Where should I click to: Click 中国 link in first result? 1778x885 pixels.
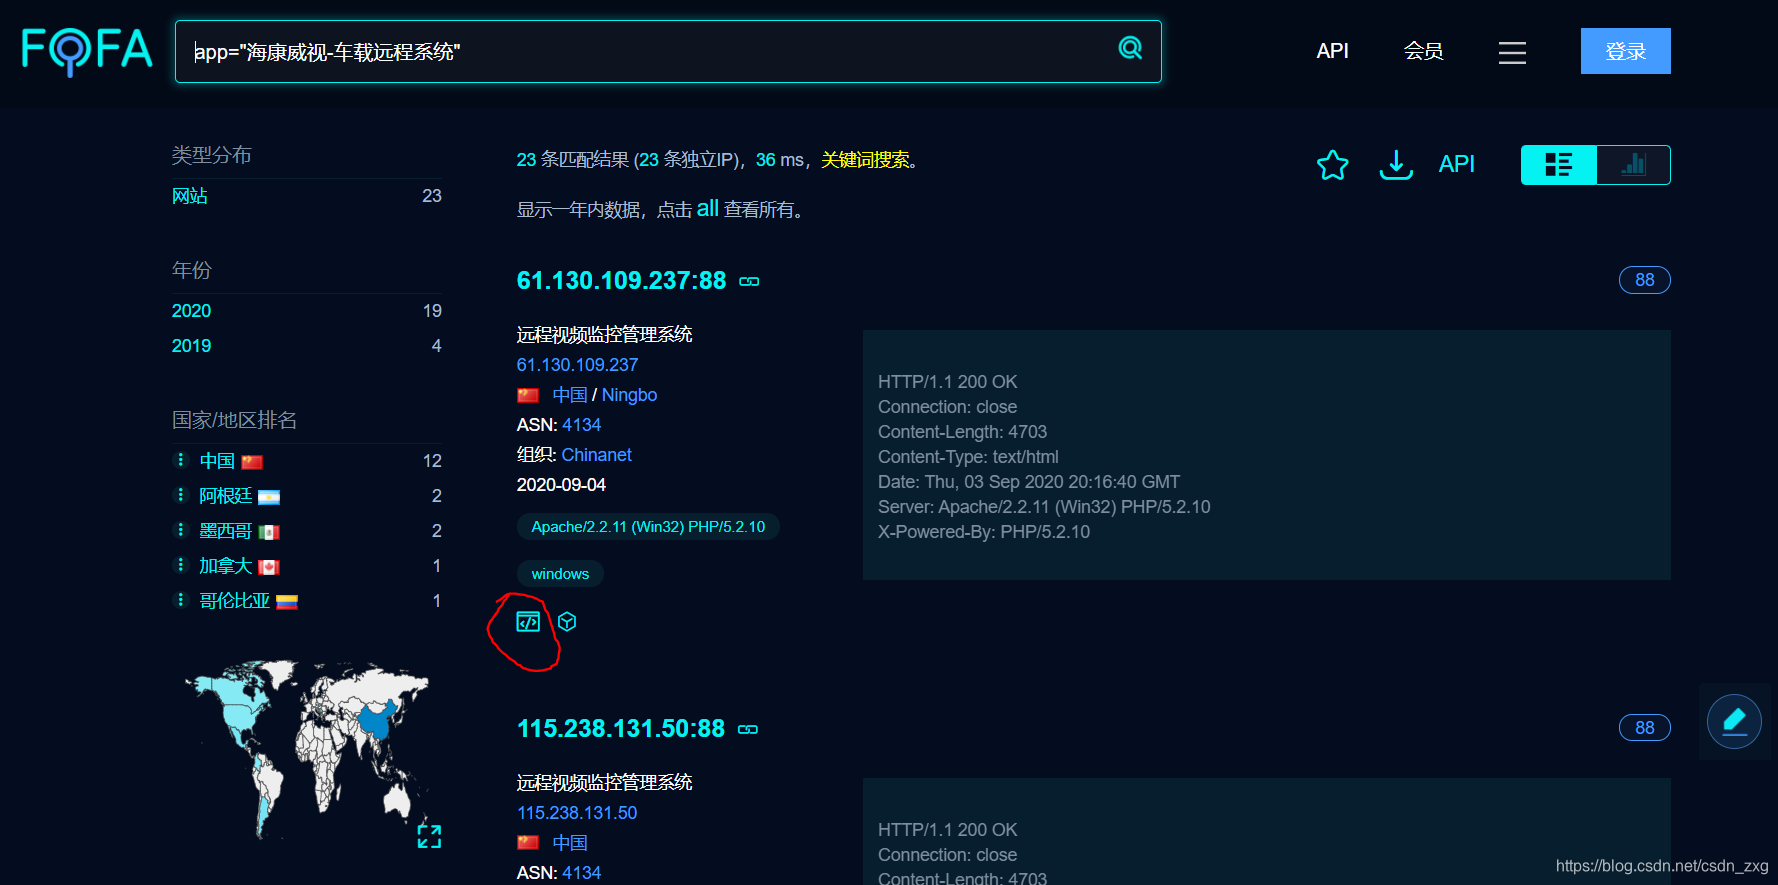[x=570, y=395]
